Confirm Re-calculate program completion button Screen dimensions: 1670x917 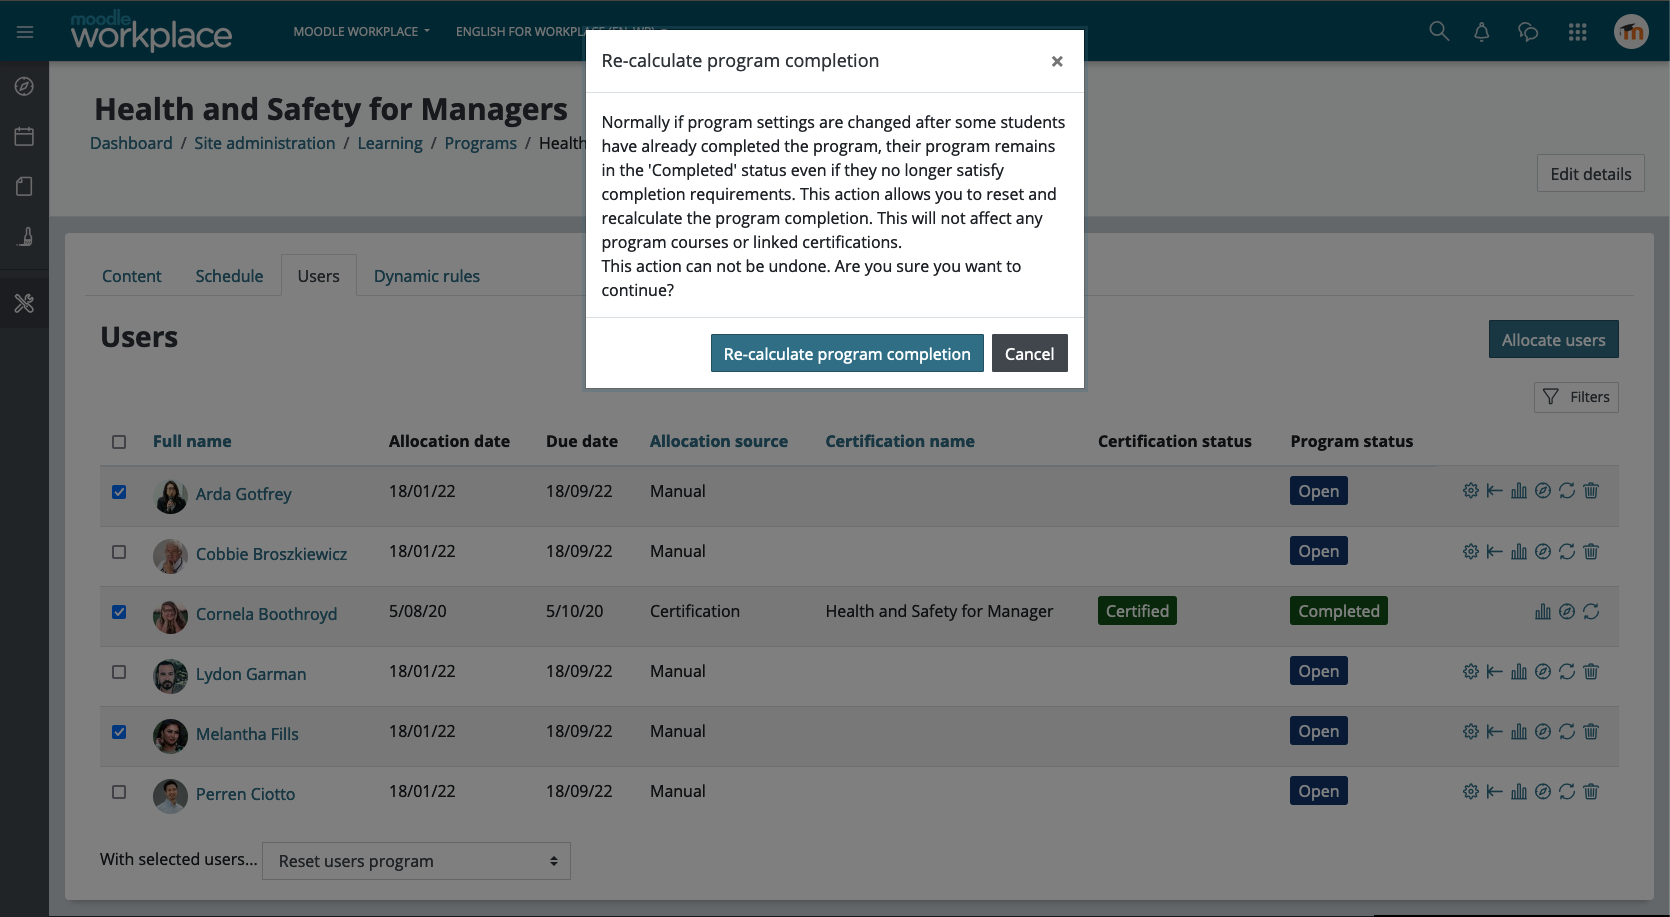846,354
